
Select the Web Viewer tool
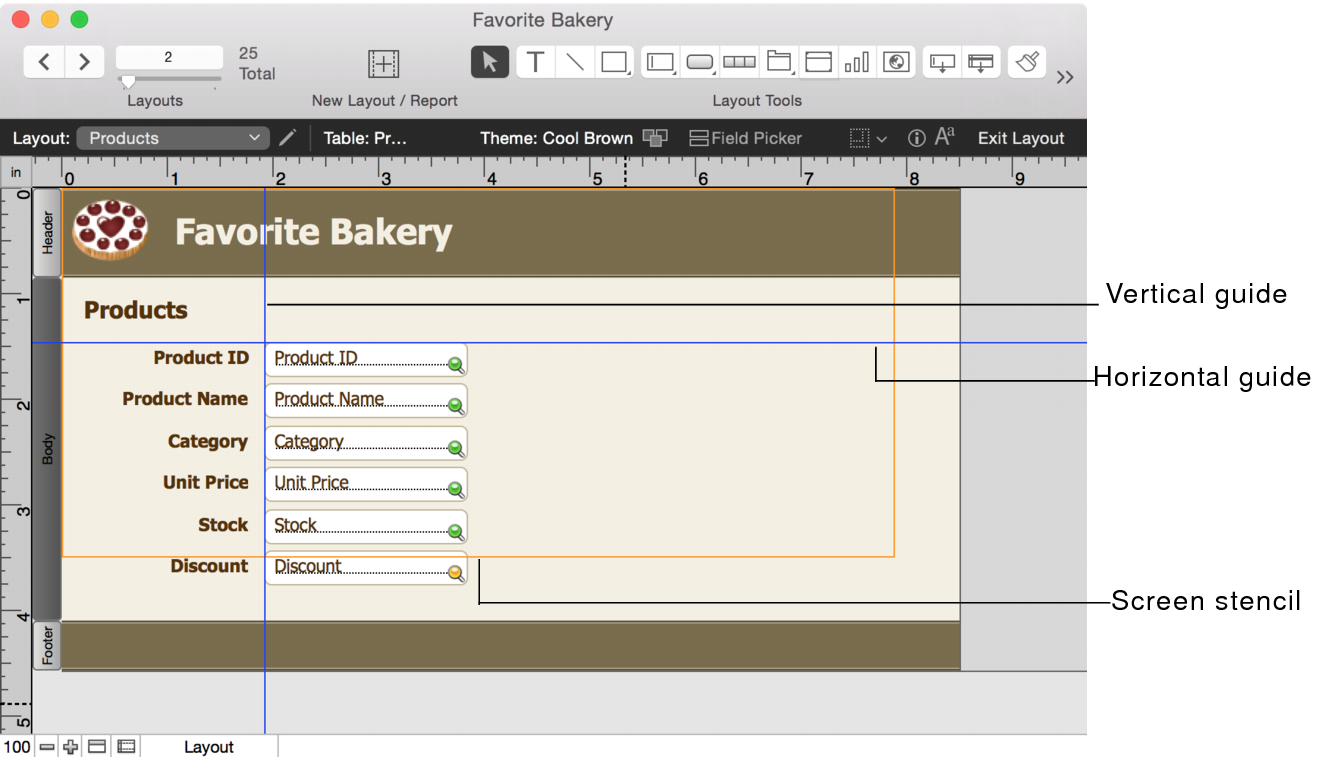point(897,62)
